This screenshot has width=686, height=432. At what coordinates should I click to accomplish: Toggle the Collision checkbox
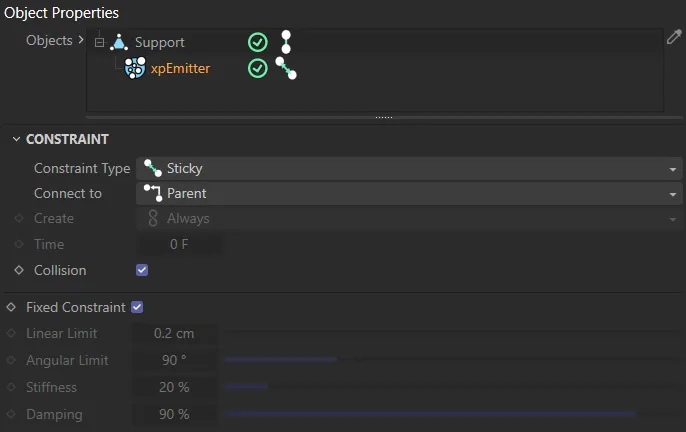pos(142,270)
